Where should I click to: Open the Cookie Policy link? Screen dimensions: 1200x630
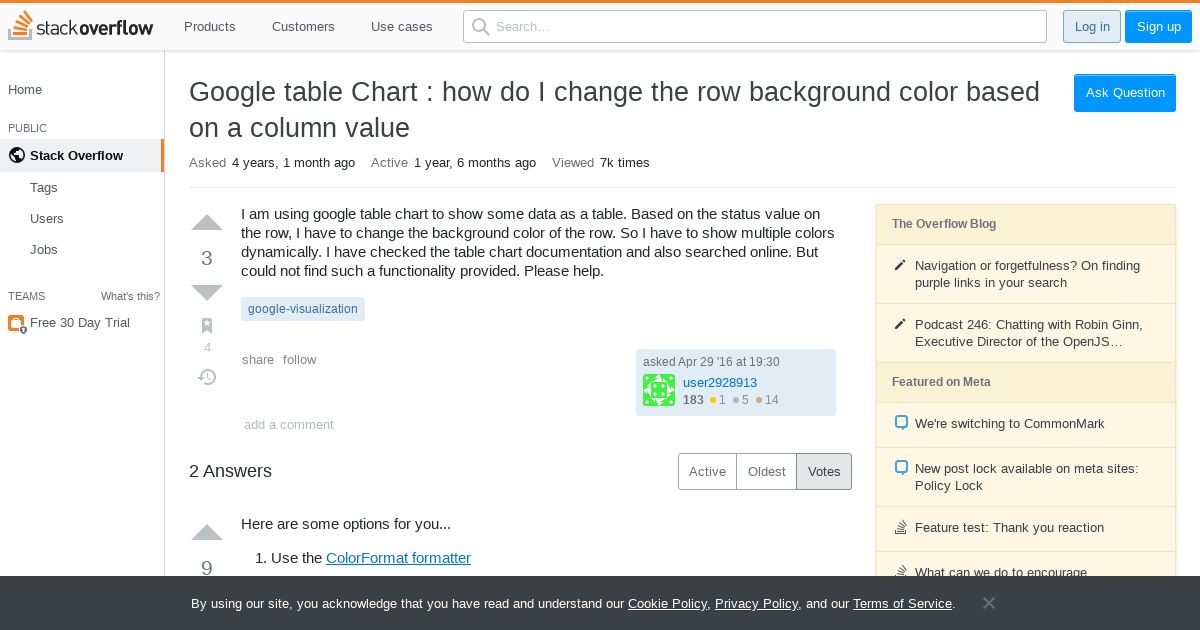pos(668,604)
